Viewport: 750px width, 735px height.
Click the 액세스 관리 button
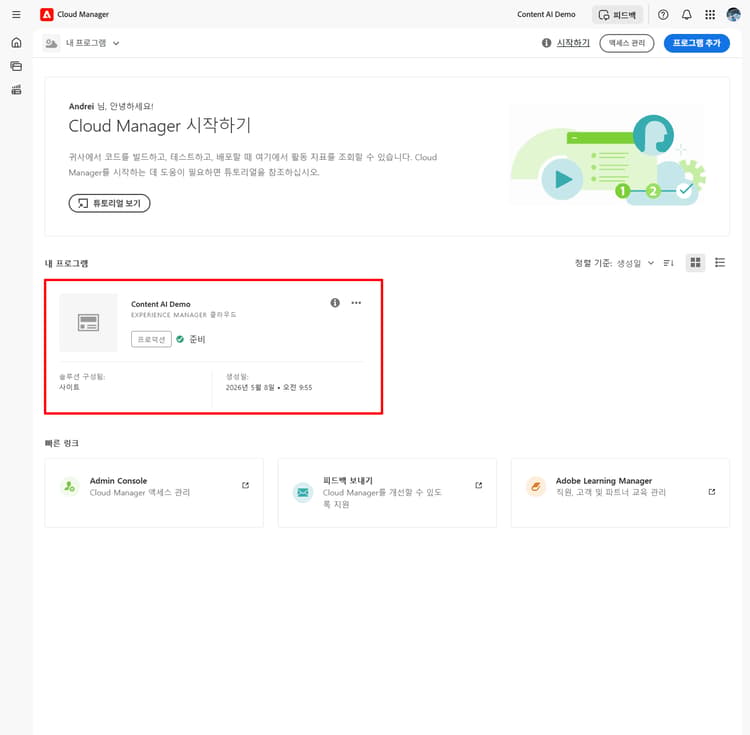(x=627, y=43)
